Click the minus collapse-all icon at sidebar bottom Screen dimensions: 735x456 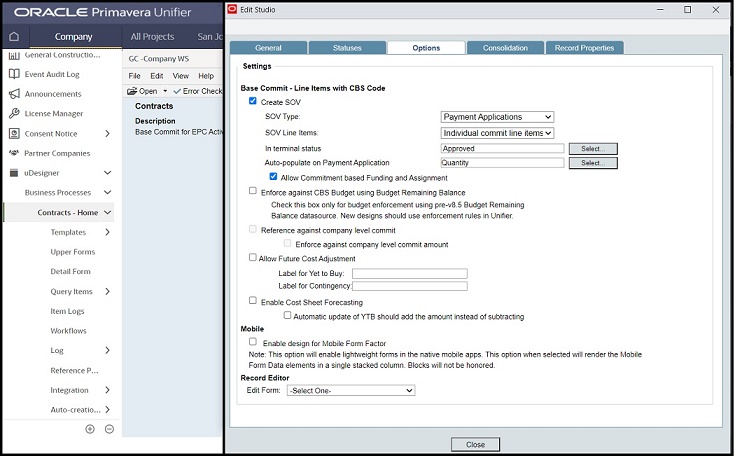109,429
